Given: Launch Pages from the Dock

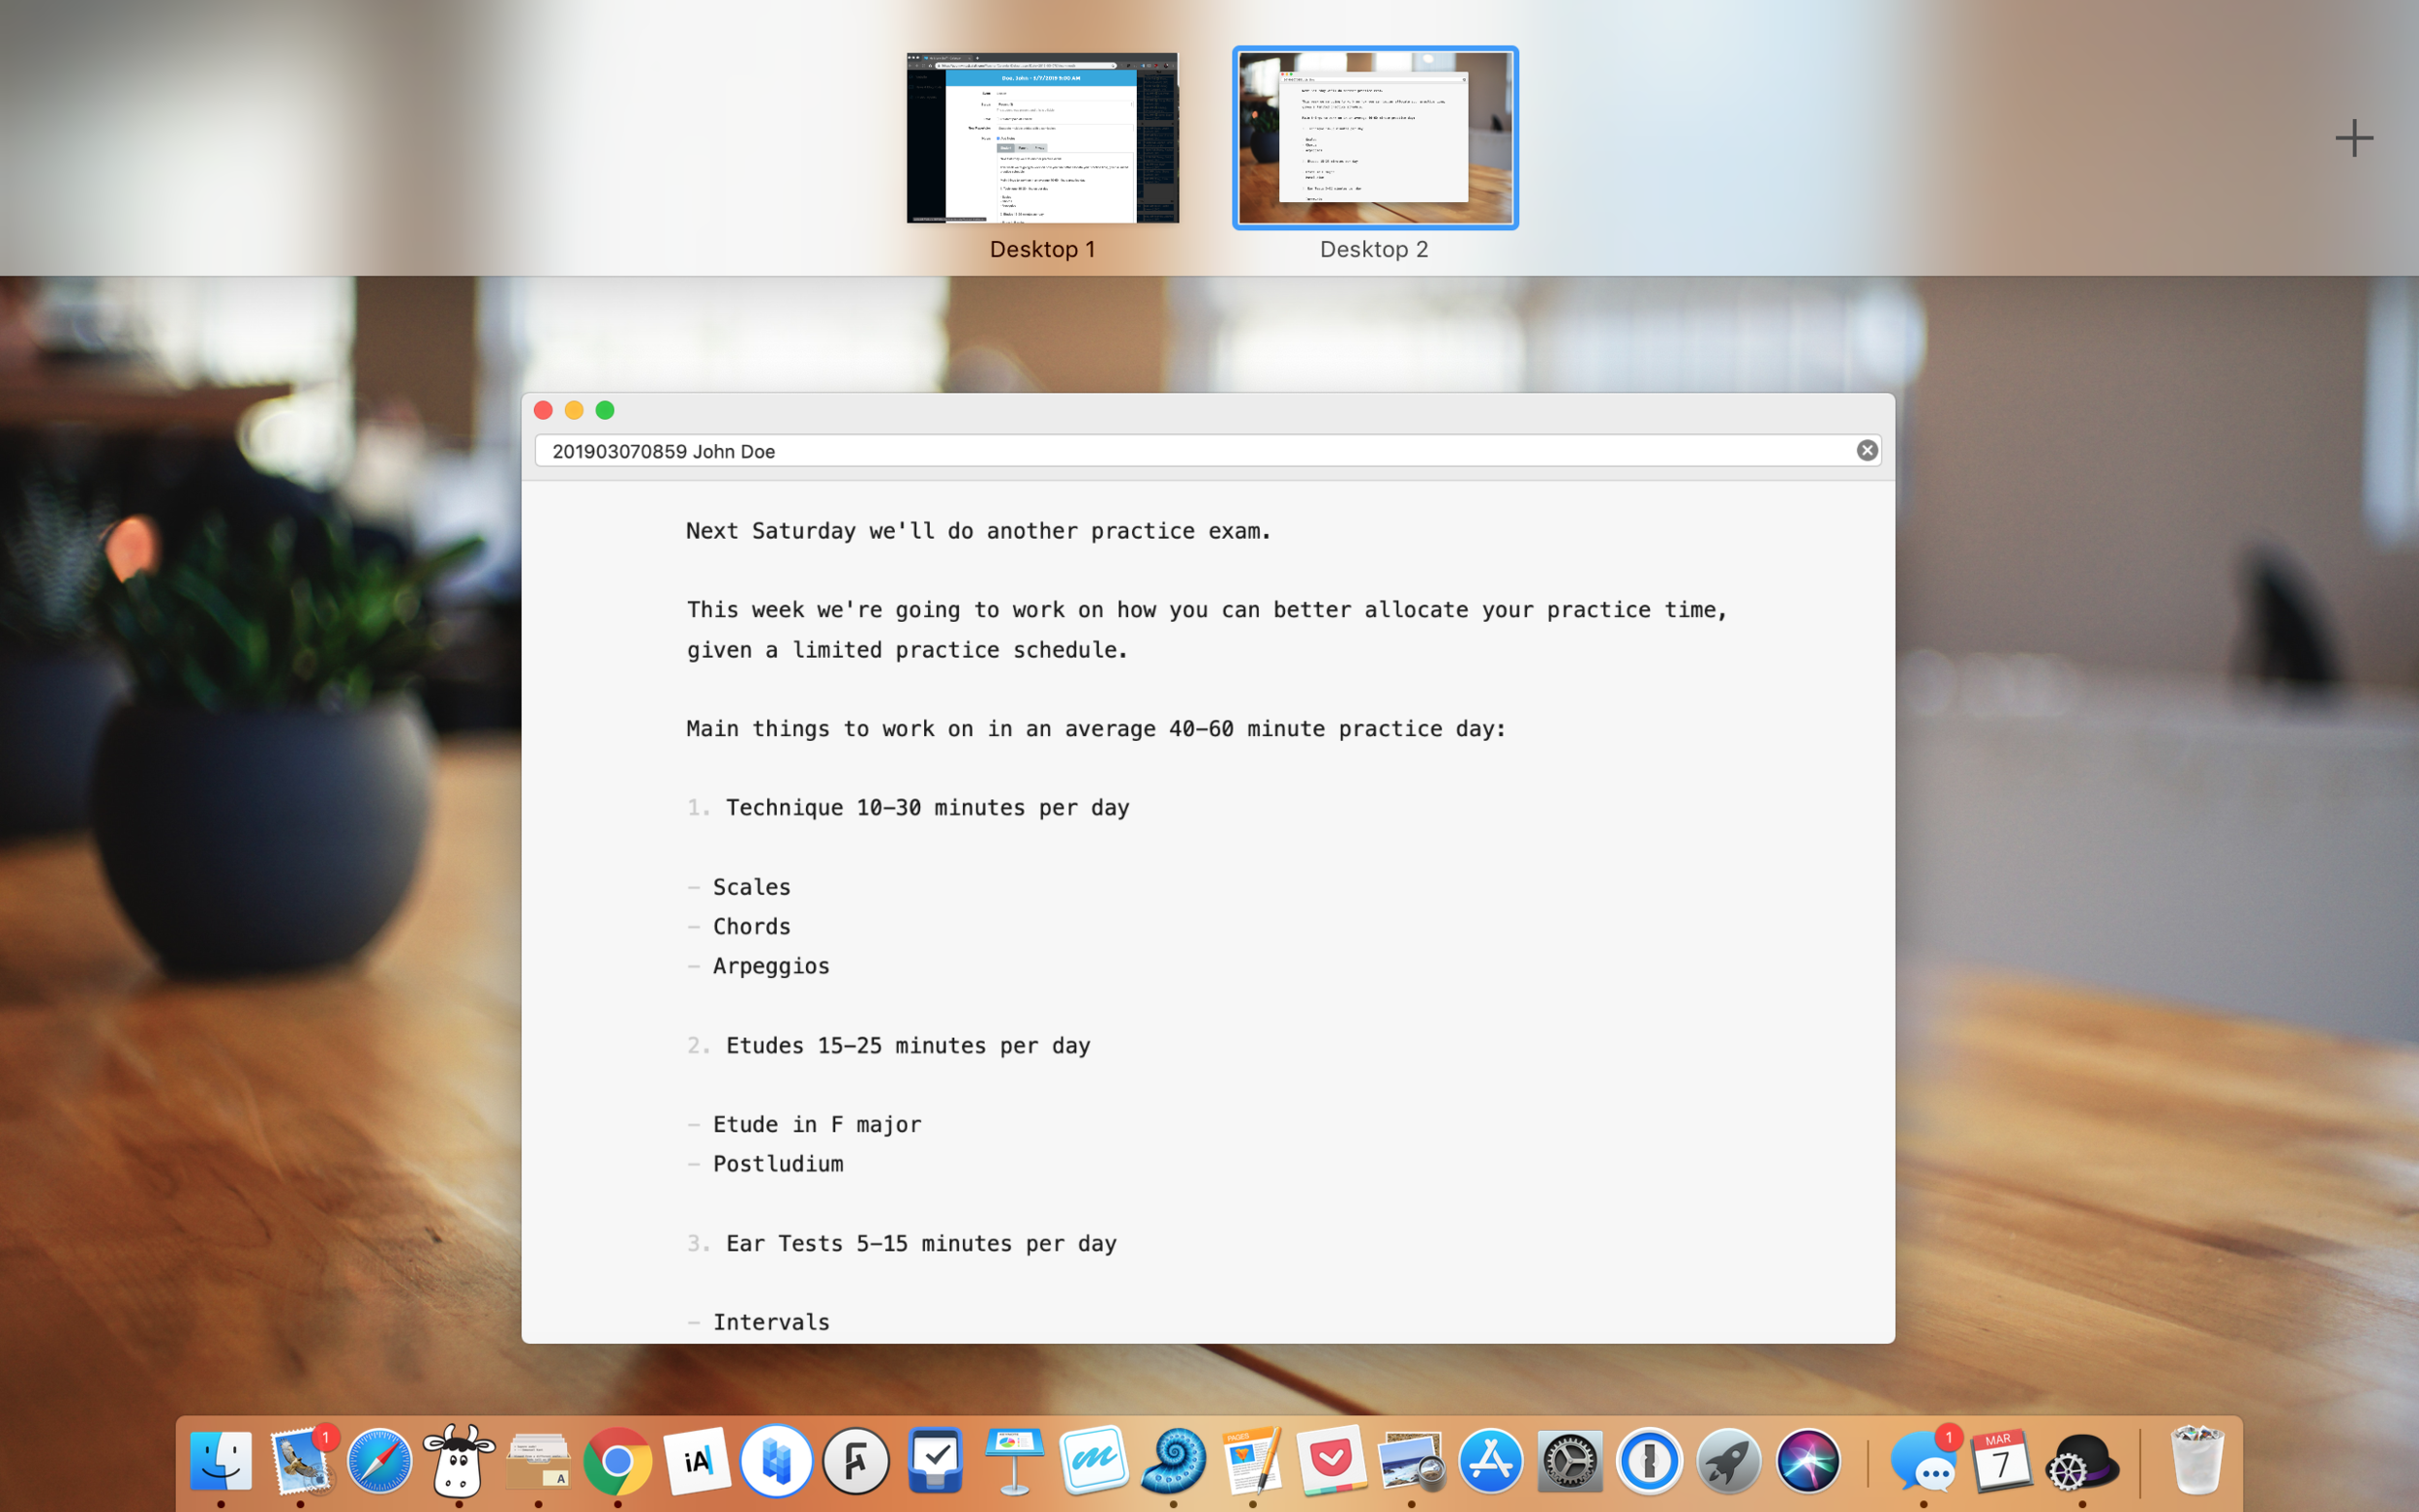Looking at the screenshot, I should click(1252, 1461).
